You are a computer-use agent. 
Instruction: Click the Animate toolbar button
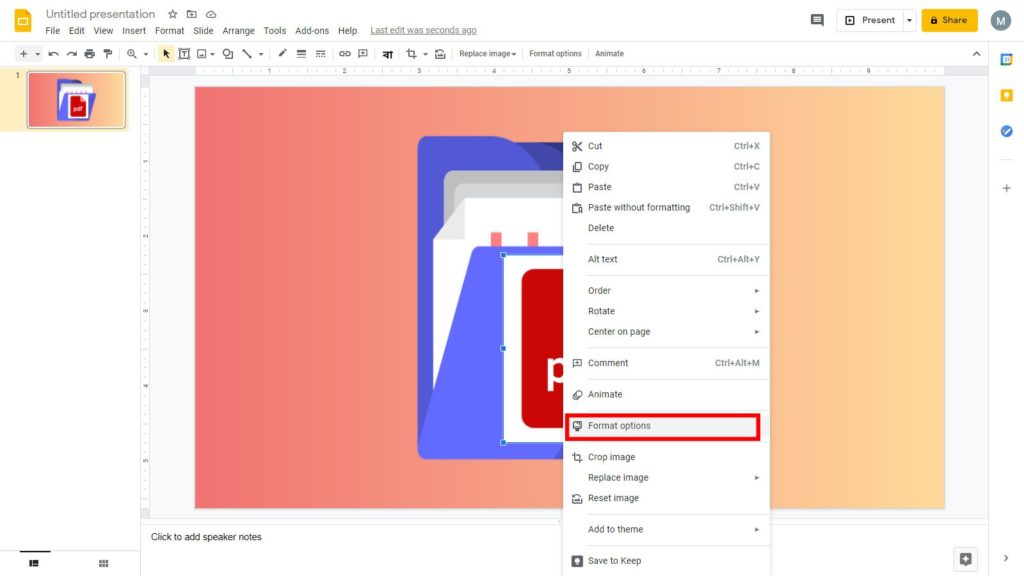[609, 54]
